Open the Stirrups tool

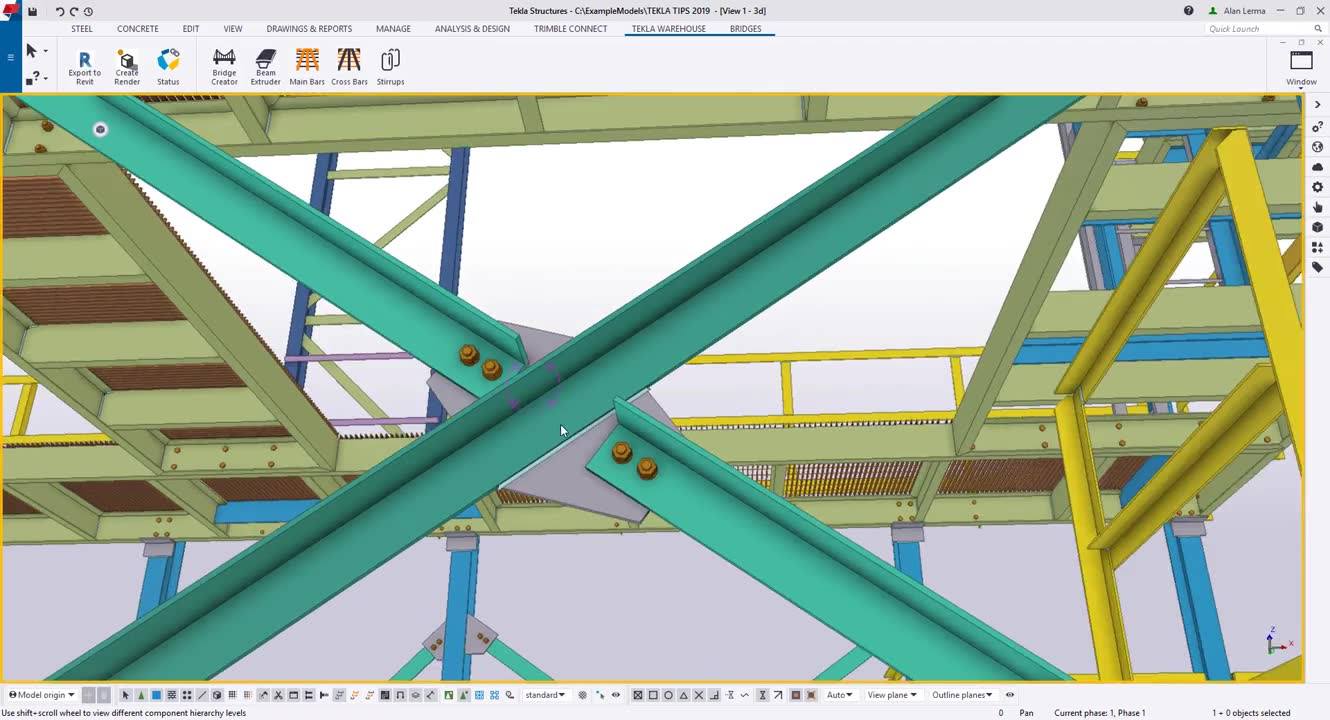390,66
